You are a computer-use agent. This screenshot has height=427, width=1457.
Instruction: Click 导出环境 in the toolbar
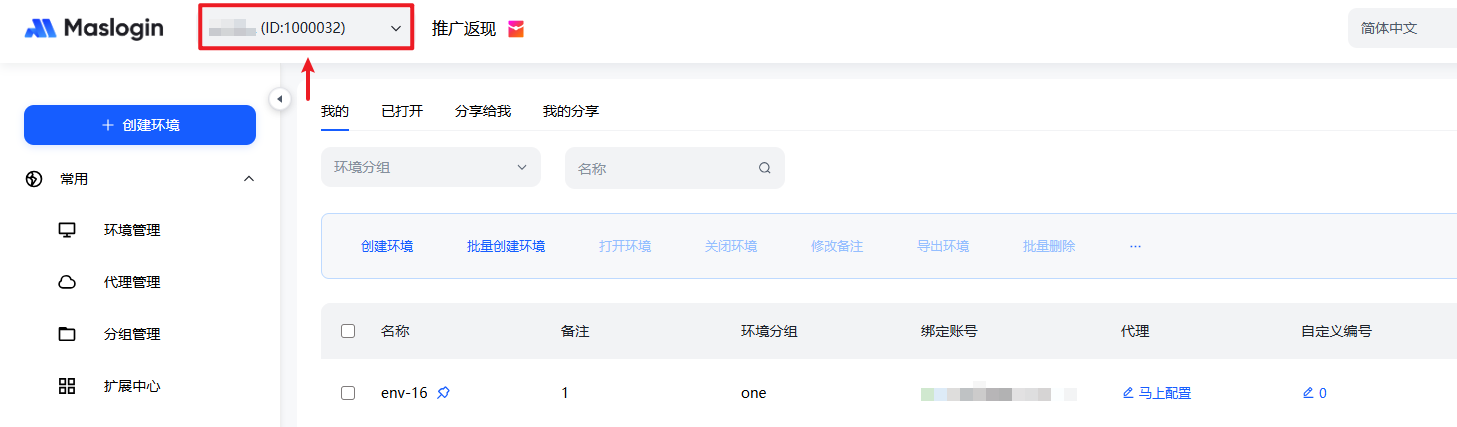[x=943, y=246]
